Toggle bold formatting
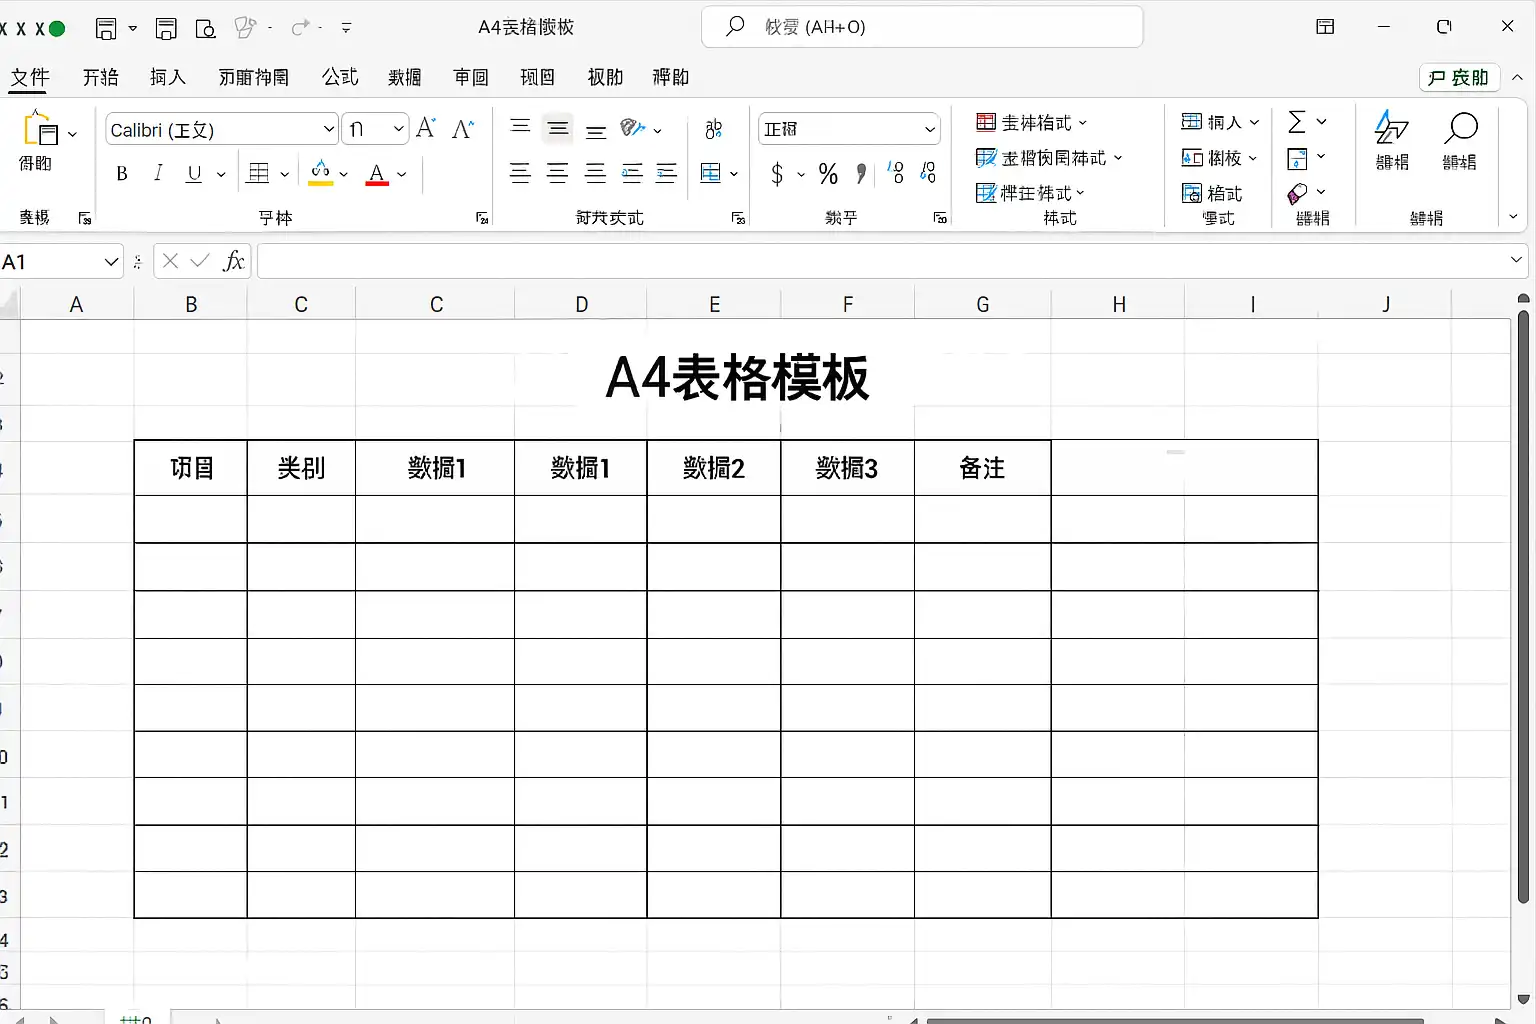The height and width of the screenshot is (1024, 1536). [x=121, y=173]
